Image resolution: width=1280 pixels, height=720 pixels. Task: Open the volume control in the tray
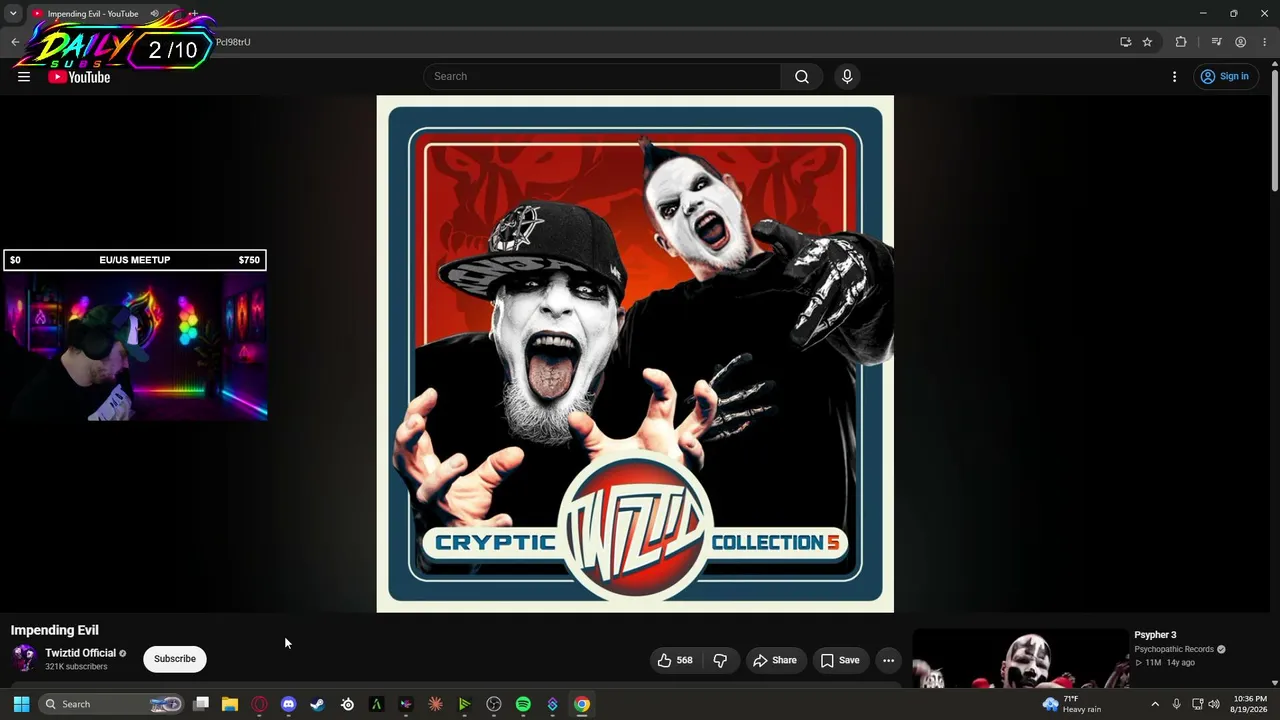pos(1214,704)
